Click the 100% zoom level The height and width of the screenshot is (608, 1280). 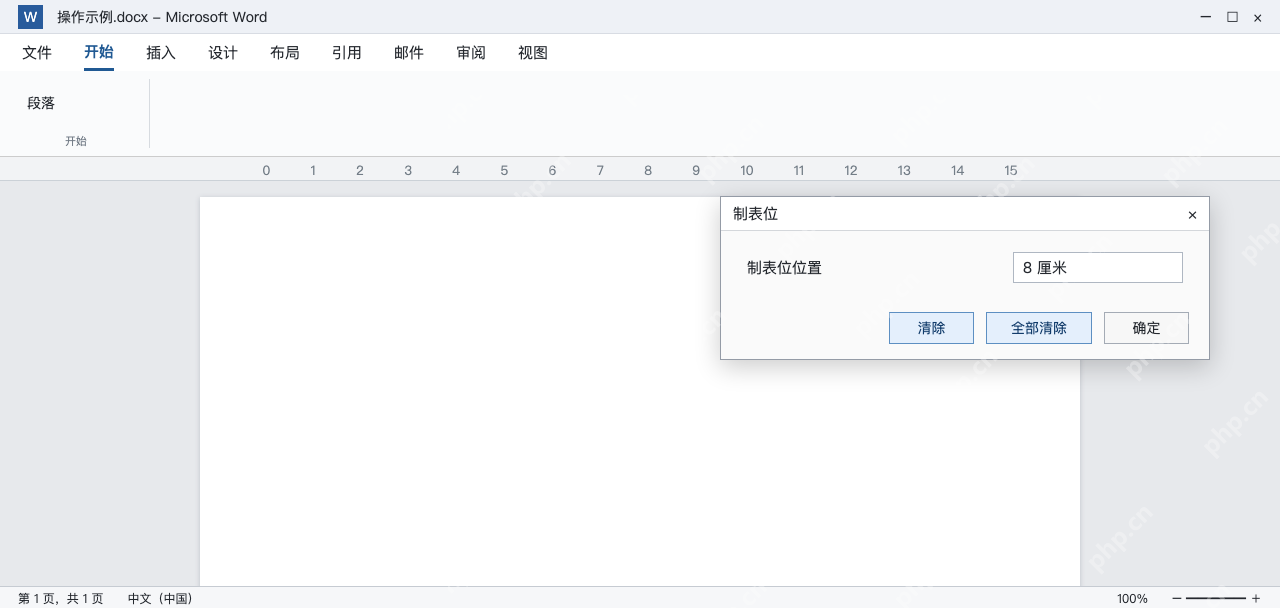[x=1132, y=598]
